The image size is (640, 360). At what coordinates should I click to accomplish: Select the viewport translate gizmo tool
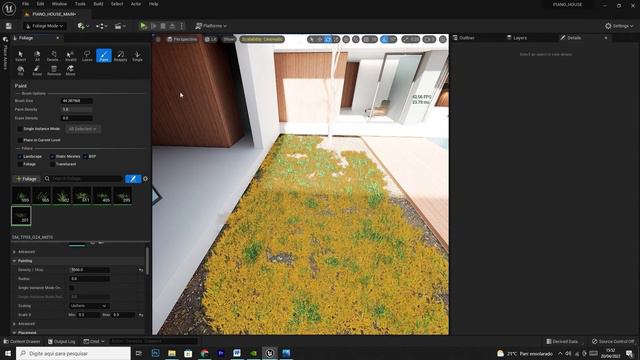[x=320, y=39]
